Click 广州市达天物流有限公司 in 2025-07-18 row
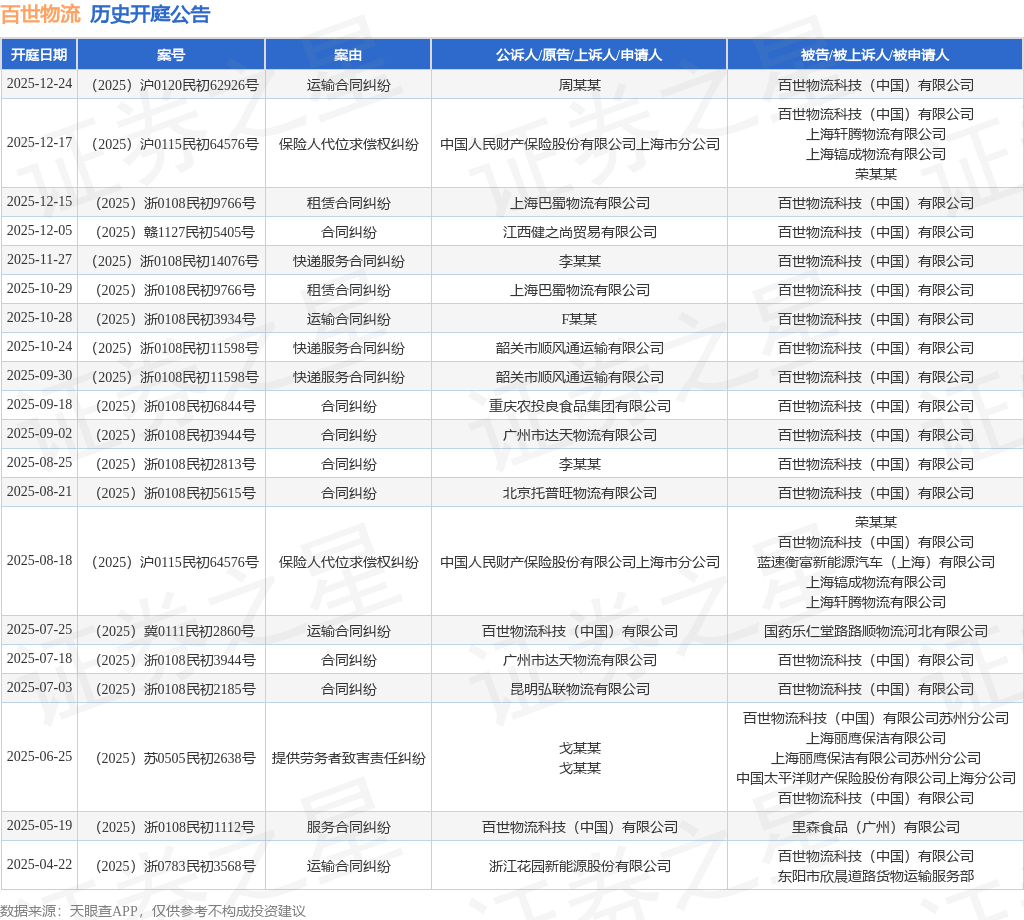The height and width of the screenshot is (920, 1024). click(x=579, y=660)
